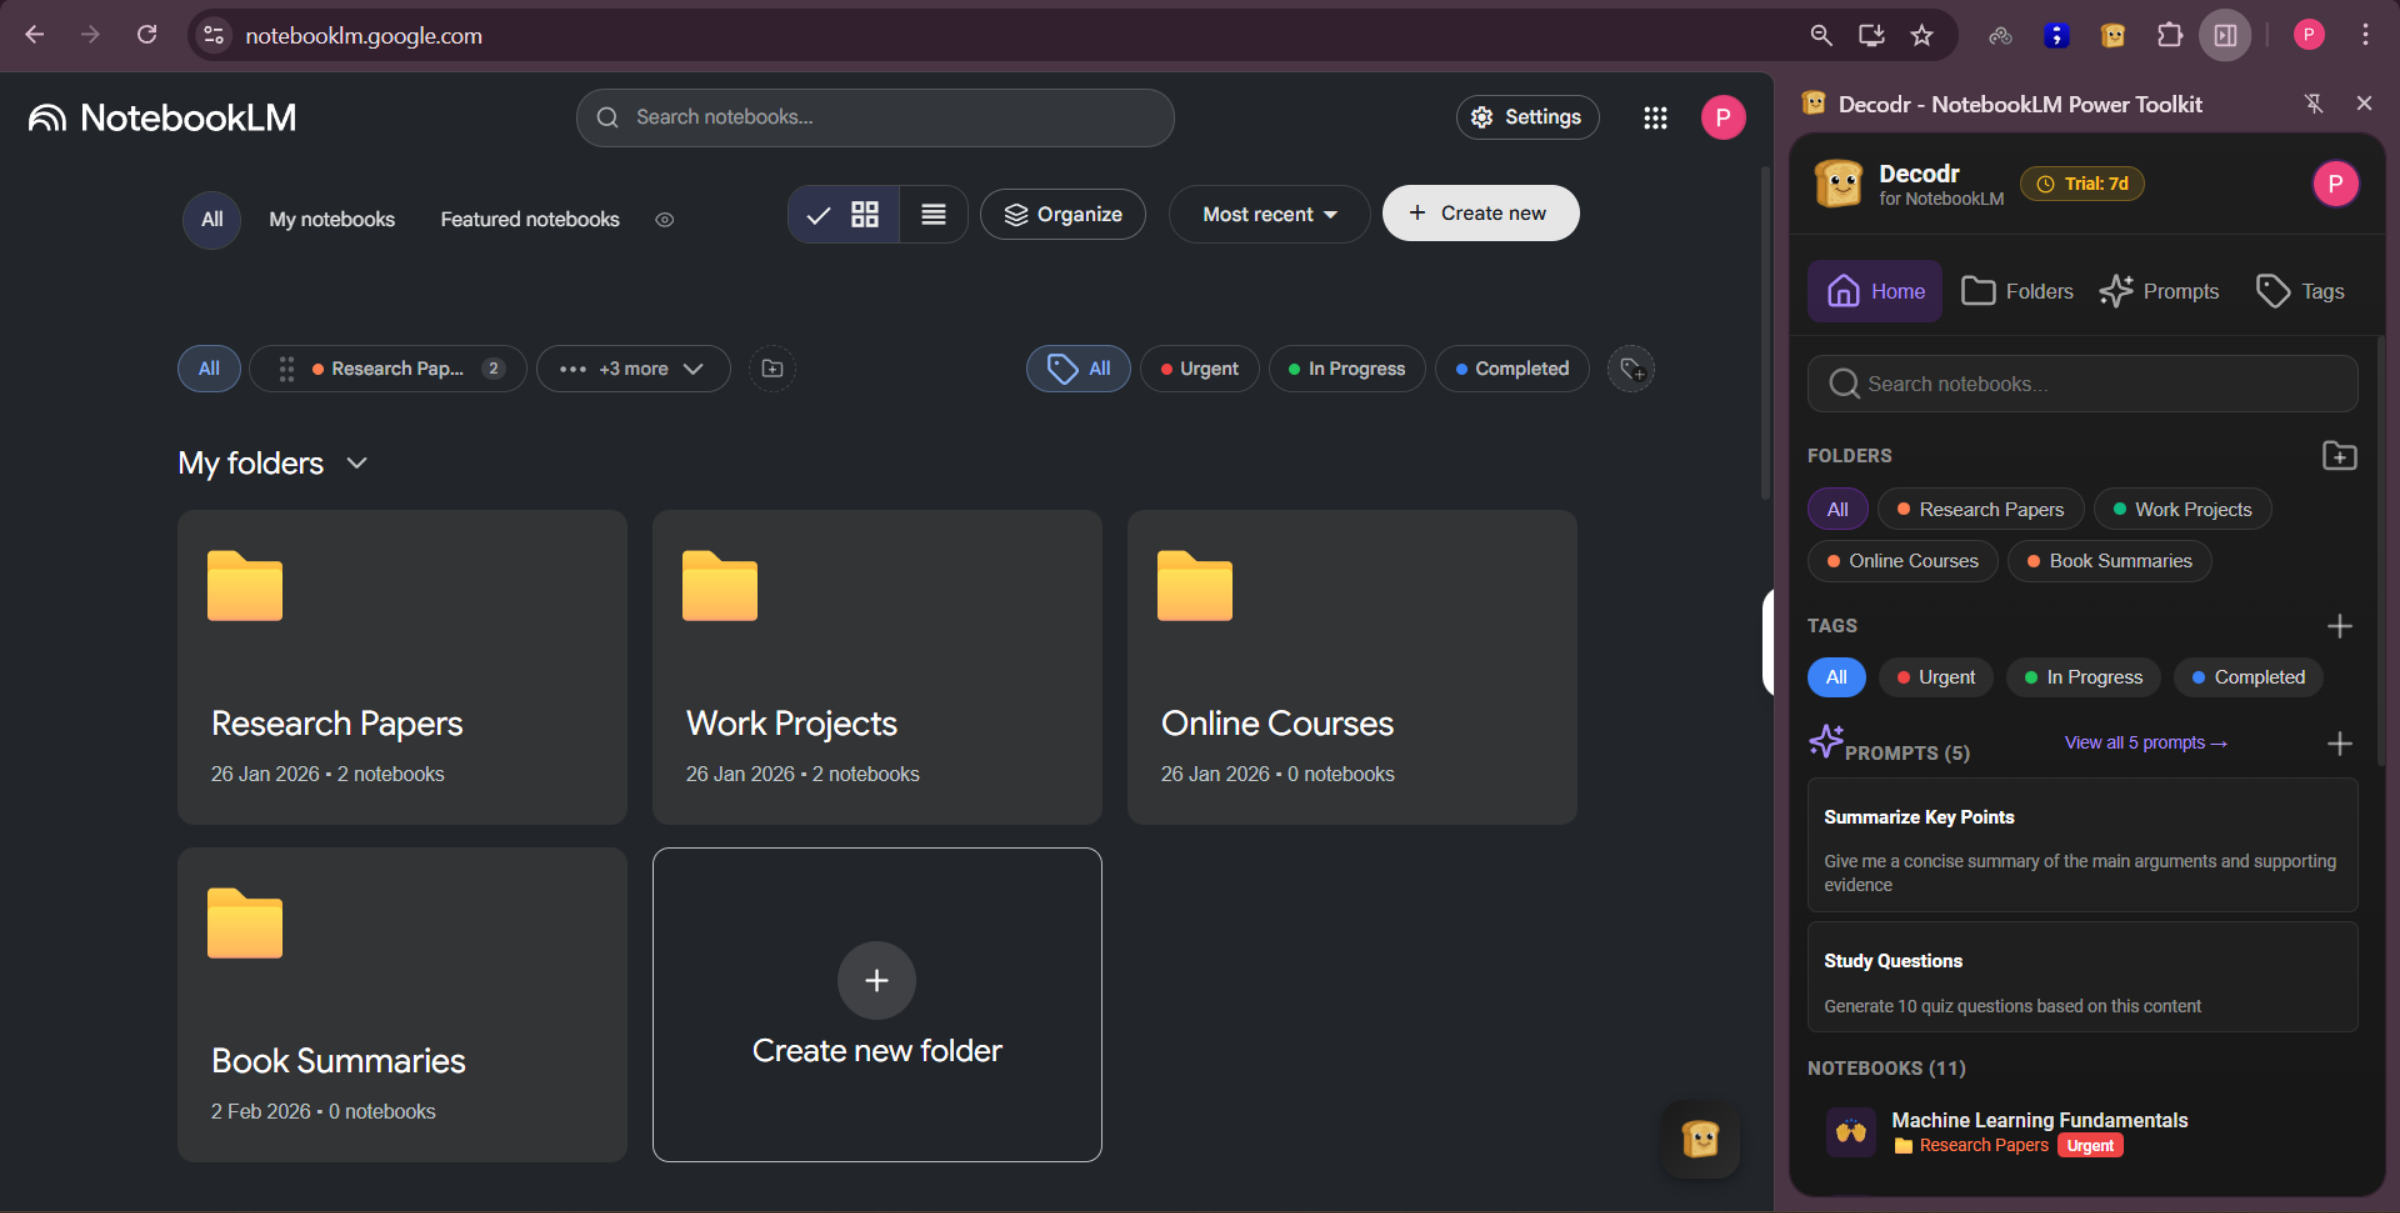Click the Decodr search notebooks field
This screenshot has height=1213, width=2400.
tap(2082, 383)
